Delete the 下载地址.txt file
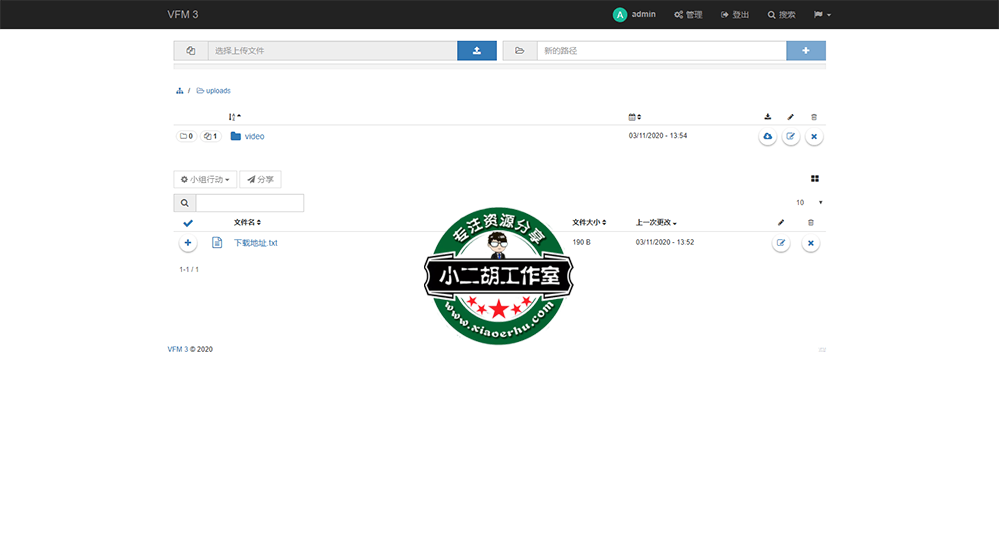This screenshot has width=999, height=555. coord(811,243)
